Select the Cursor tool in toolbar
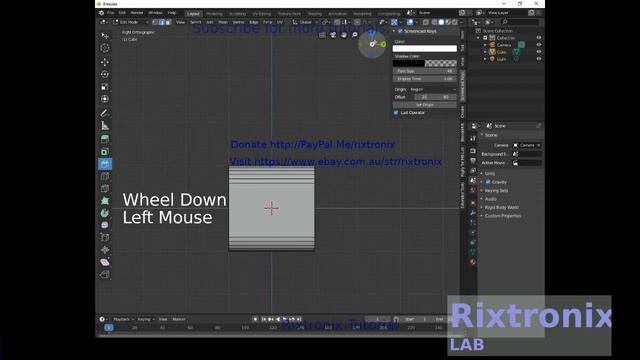The image size is (640, 360). point(105,48)
